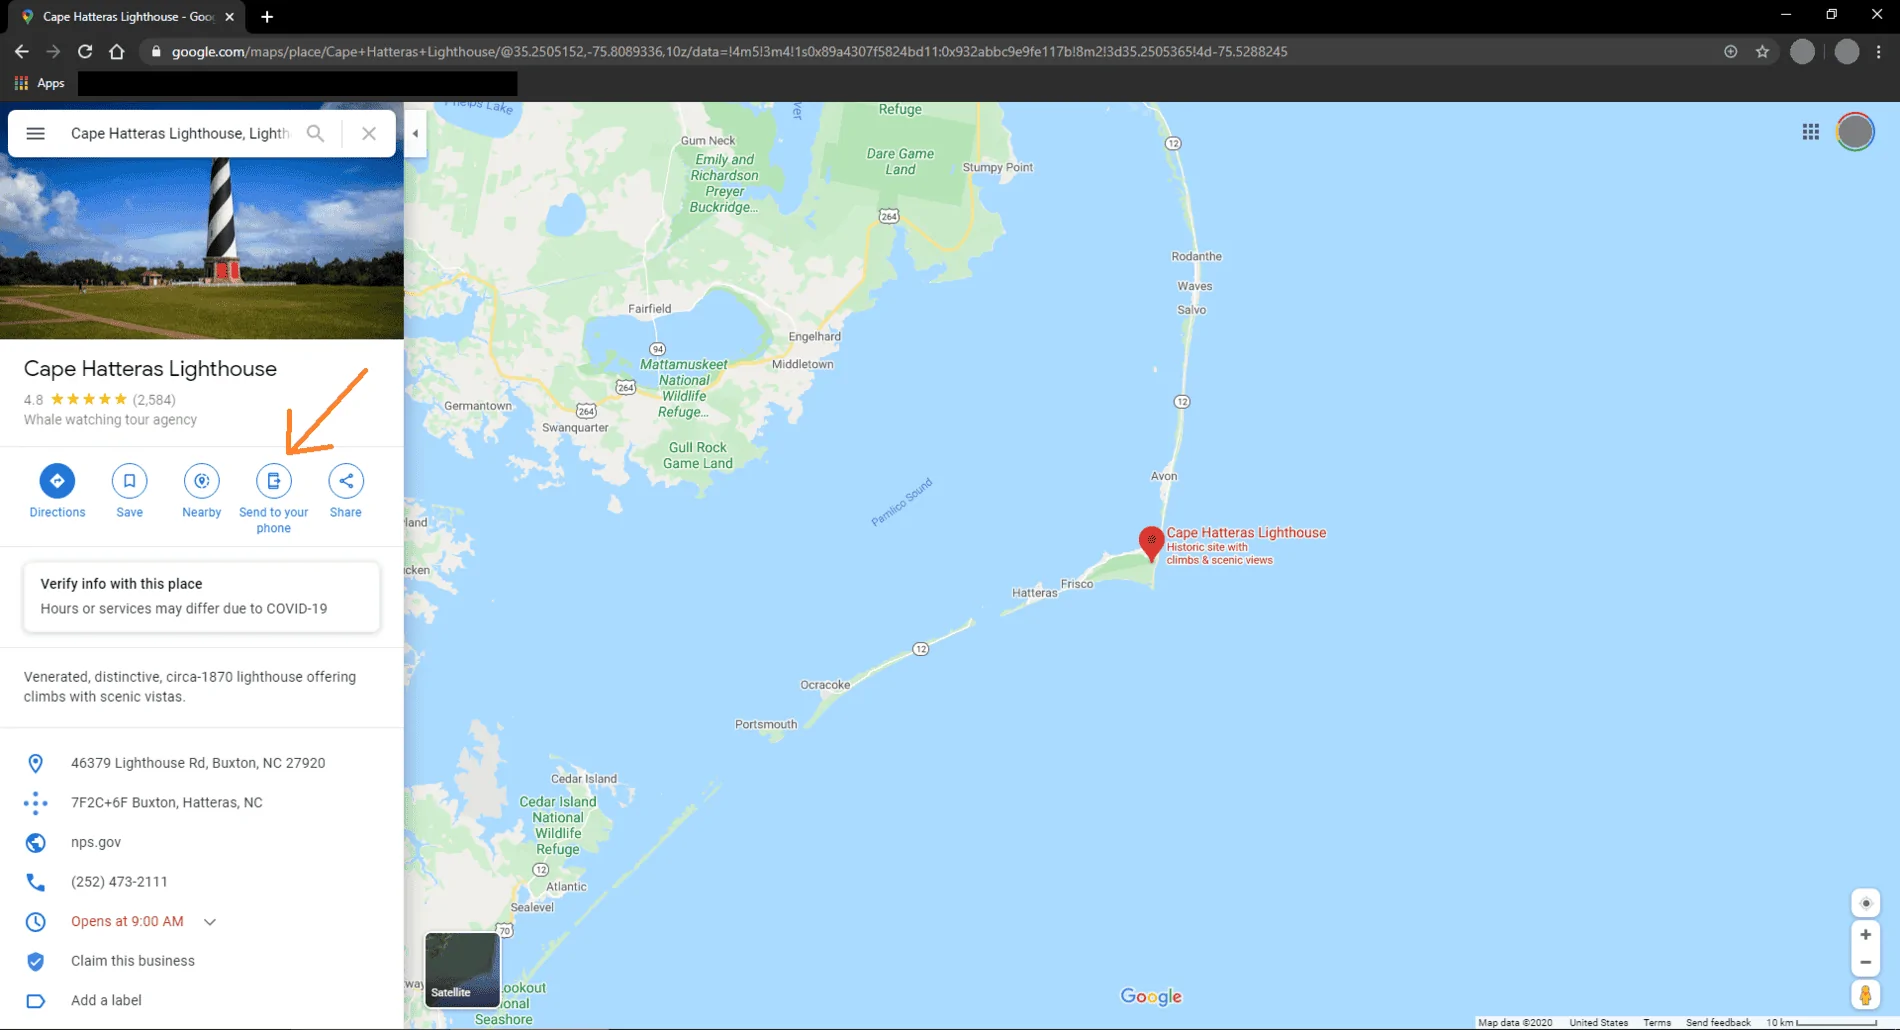Click the Chrome profile avatar in toolbar
Image resolution: width=1900 pixels, height=1030 pixels.
[1847, 51]
